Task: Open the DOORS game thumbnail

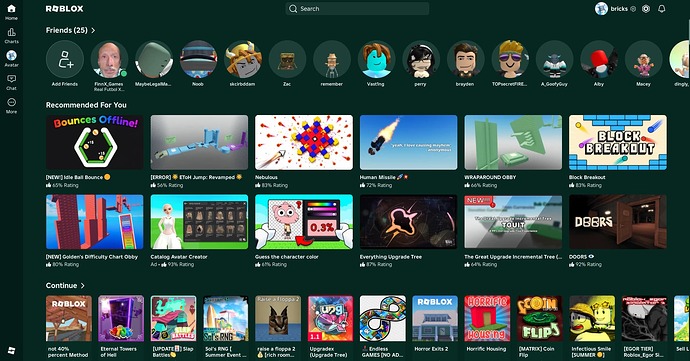Action: click(x=618, y=222)
